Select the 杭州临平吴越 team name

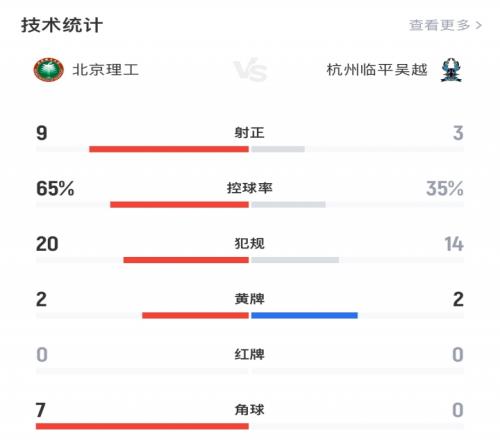[377, 70]
